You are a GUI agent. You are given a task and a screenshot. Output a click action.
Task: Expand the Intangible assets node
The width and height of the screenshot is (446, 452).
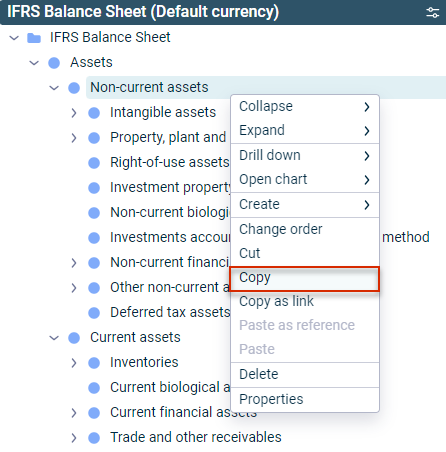point(74,113)
